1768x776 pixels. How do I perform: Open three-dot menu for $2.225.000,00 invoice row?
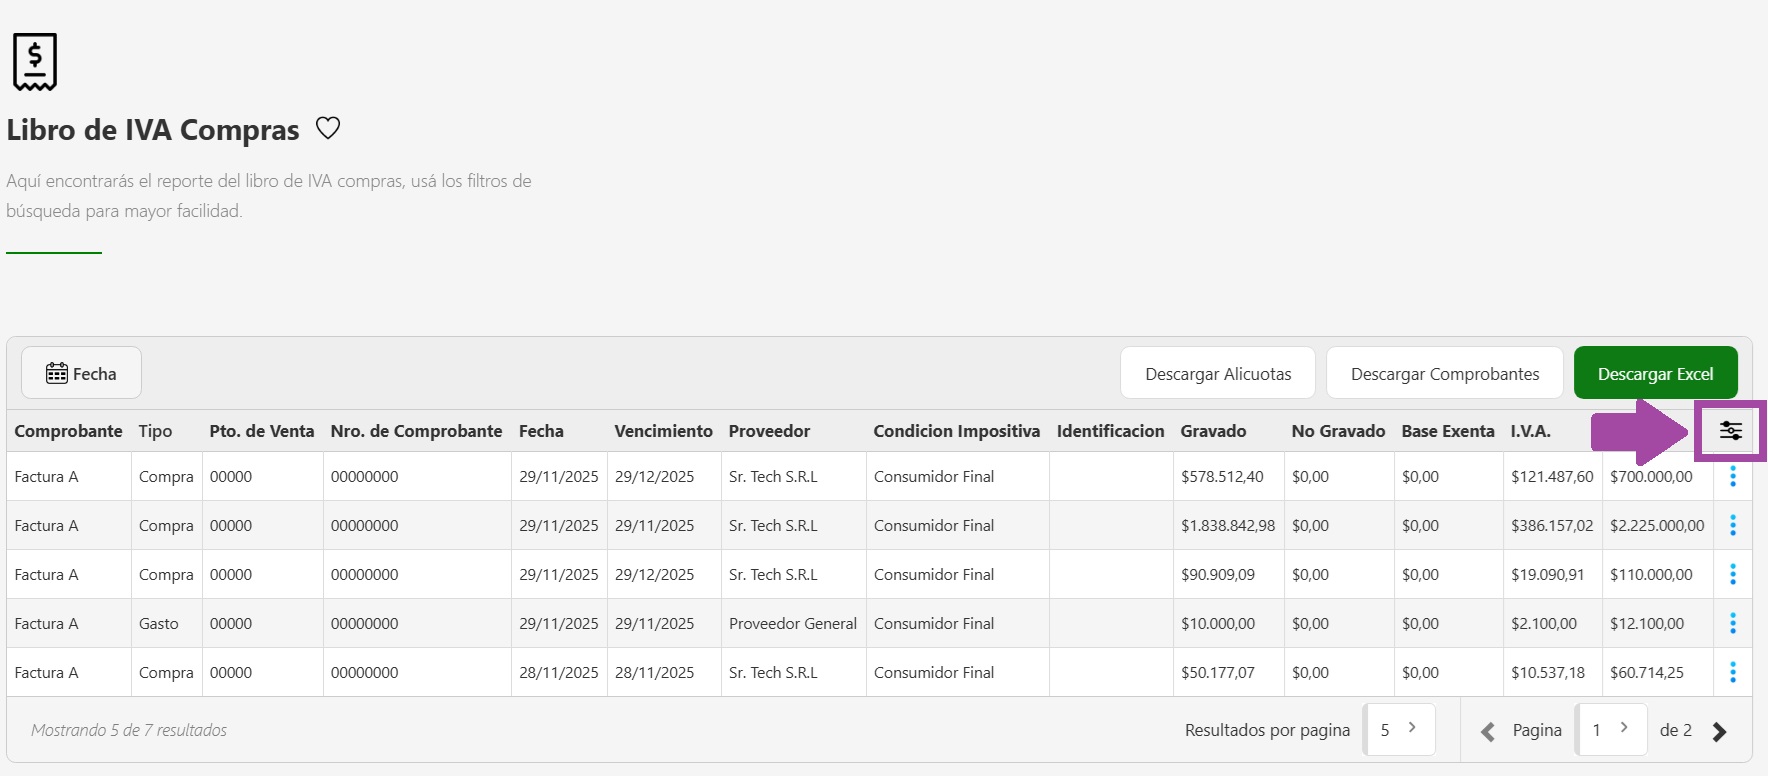click(1732, 526)
